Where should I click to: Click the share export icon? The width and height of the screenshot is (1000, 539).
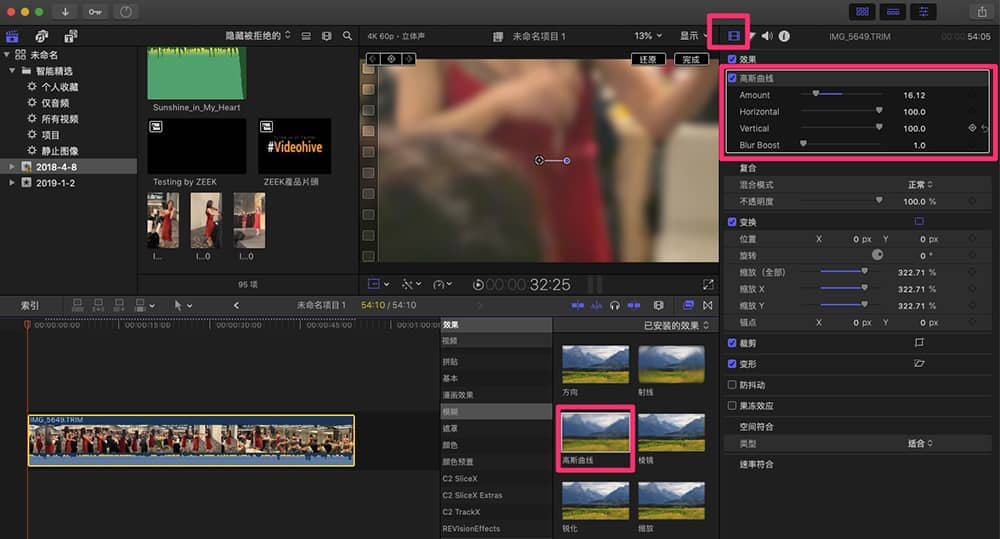982,11
